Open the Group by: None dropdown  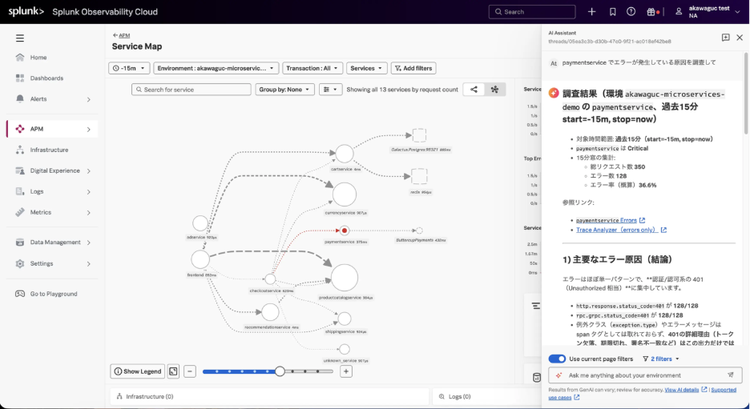coord(284,89)
